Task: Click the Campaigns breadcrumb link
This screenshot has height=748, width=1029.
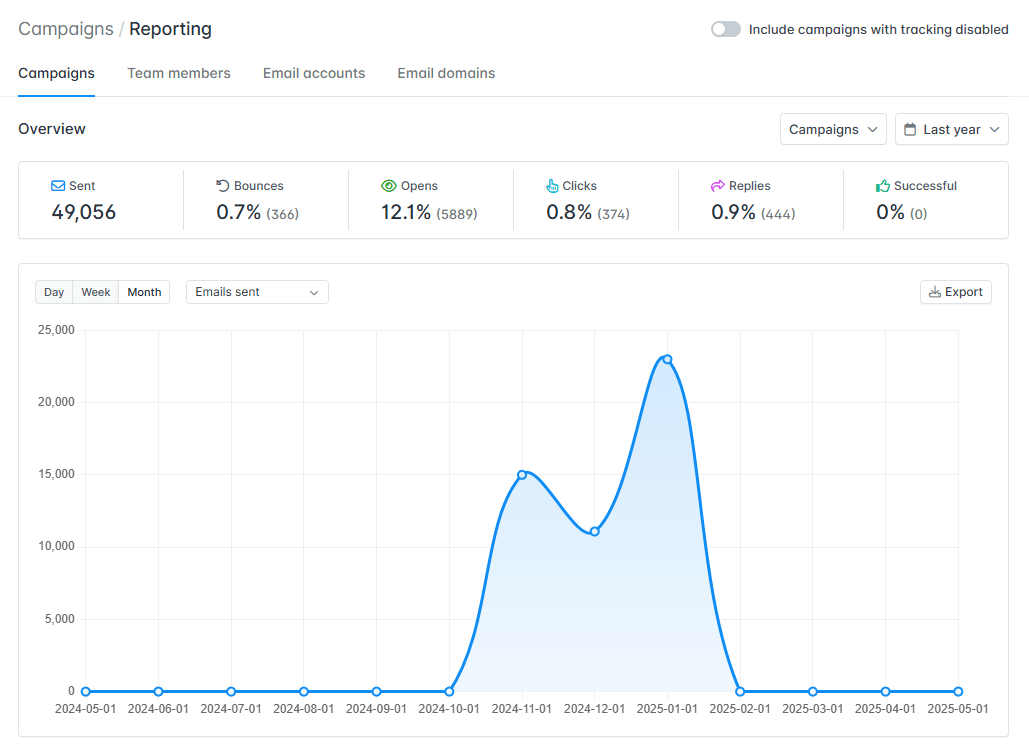Action: [x=66, y=29]
